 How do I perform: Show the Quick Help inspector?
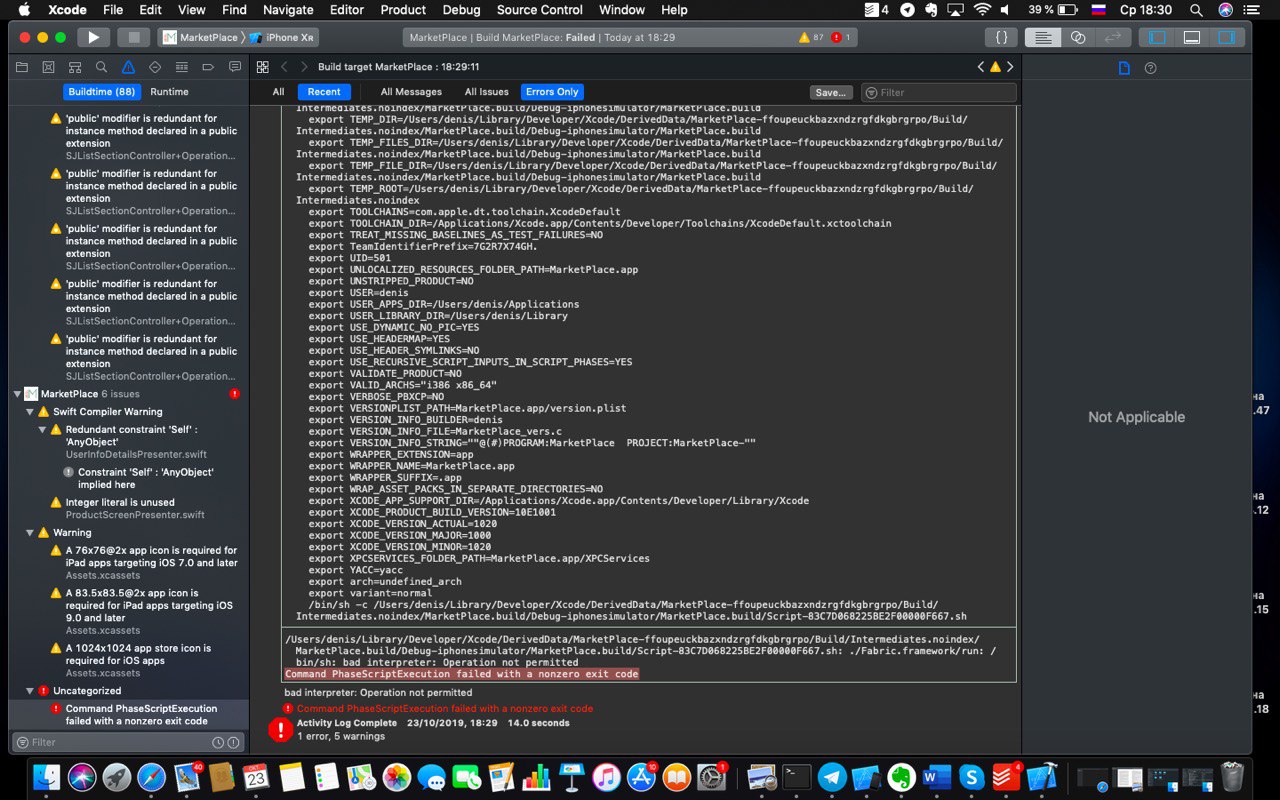pos(1150,68)
